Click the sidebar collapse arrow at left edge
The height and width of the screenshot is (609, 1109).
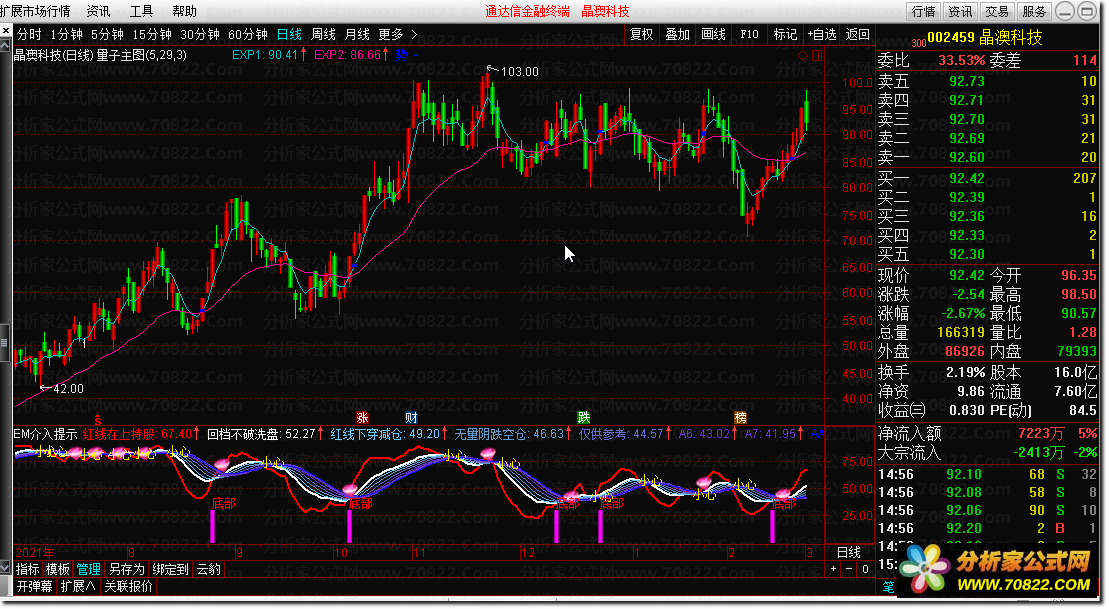pos(6,46)
